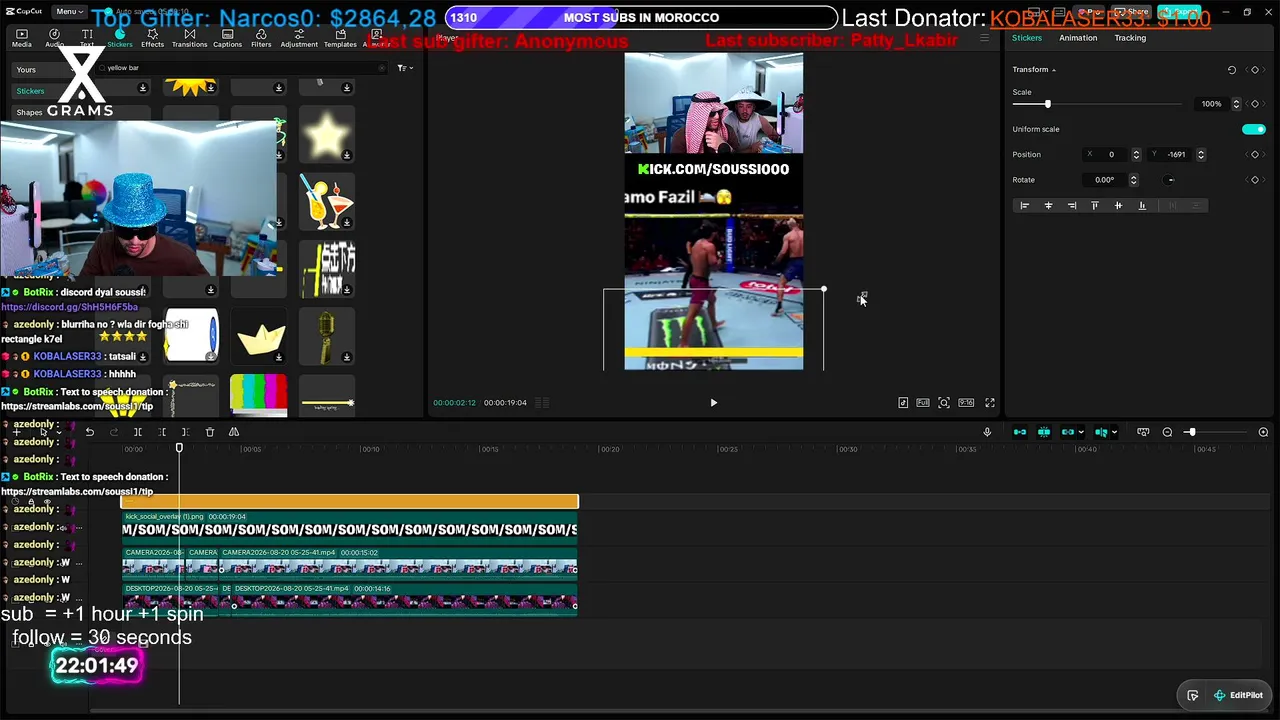Click the Rotate angle field
1280x720 pixels.
(1105, 180)
